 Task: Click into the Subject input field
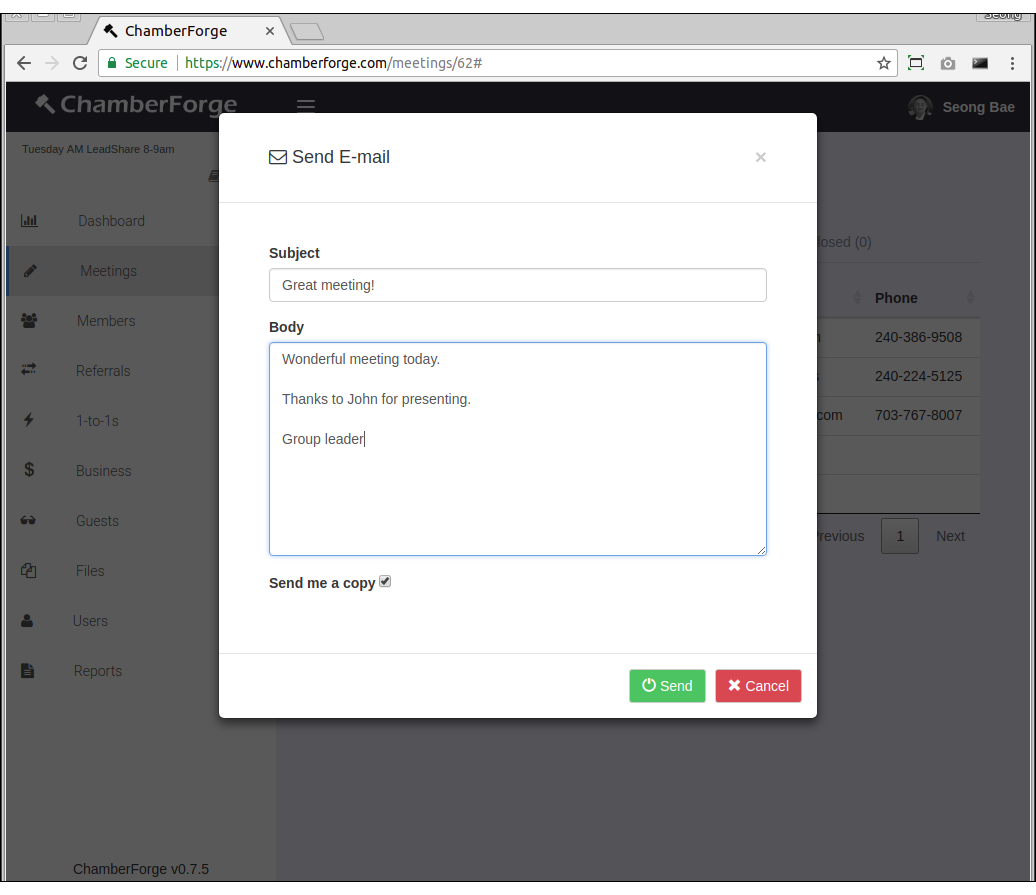coord(517,285)
